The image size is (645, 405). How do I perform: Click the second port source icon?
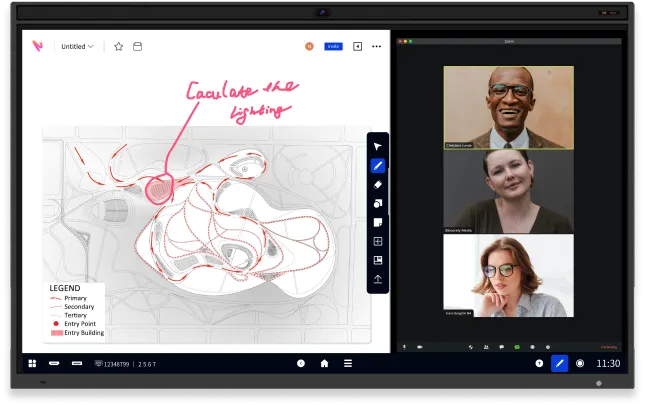[x=77, y=363]
